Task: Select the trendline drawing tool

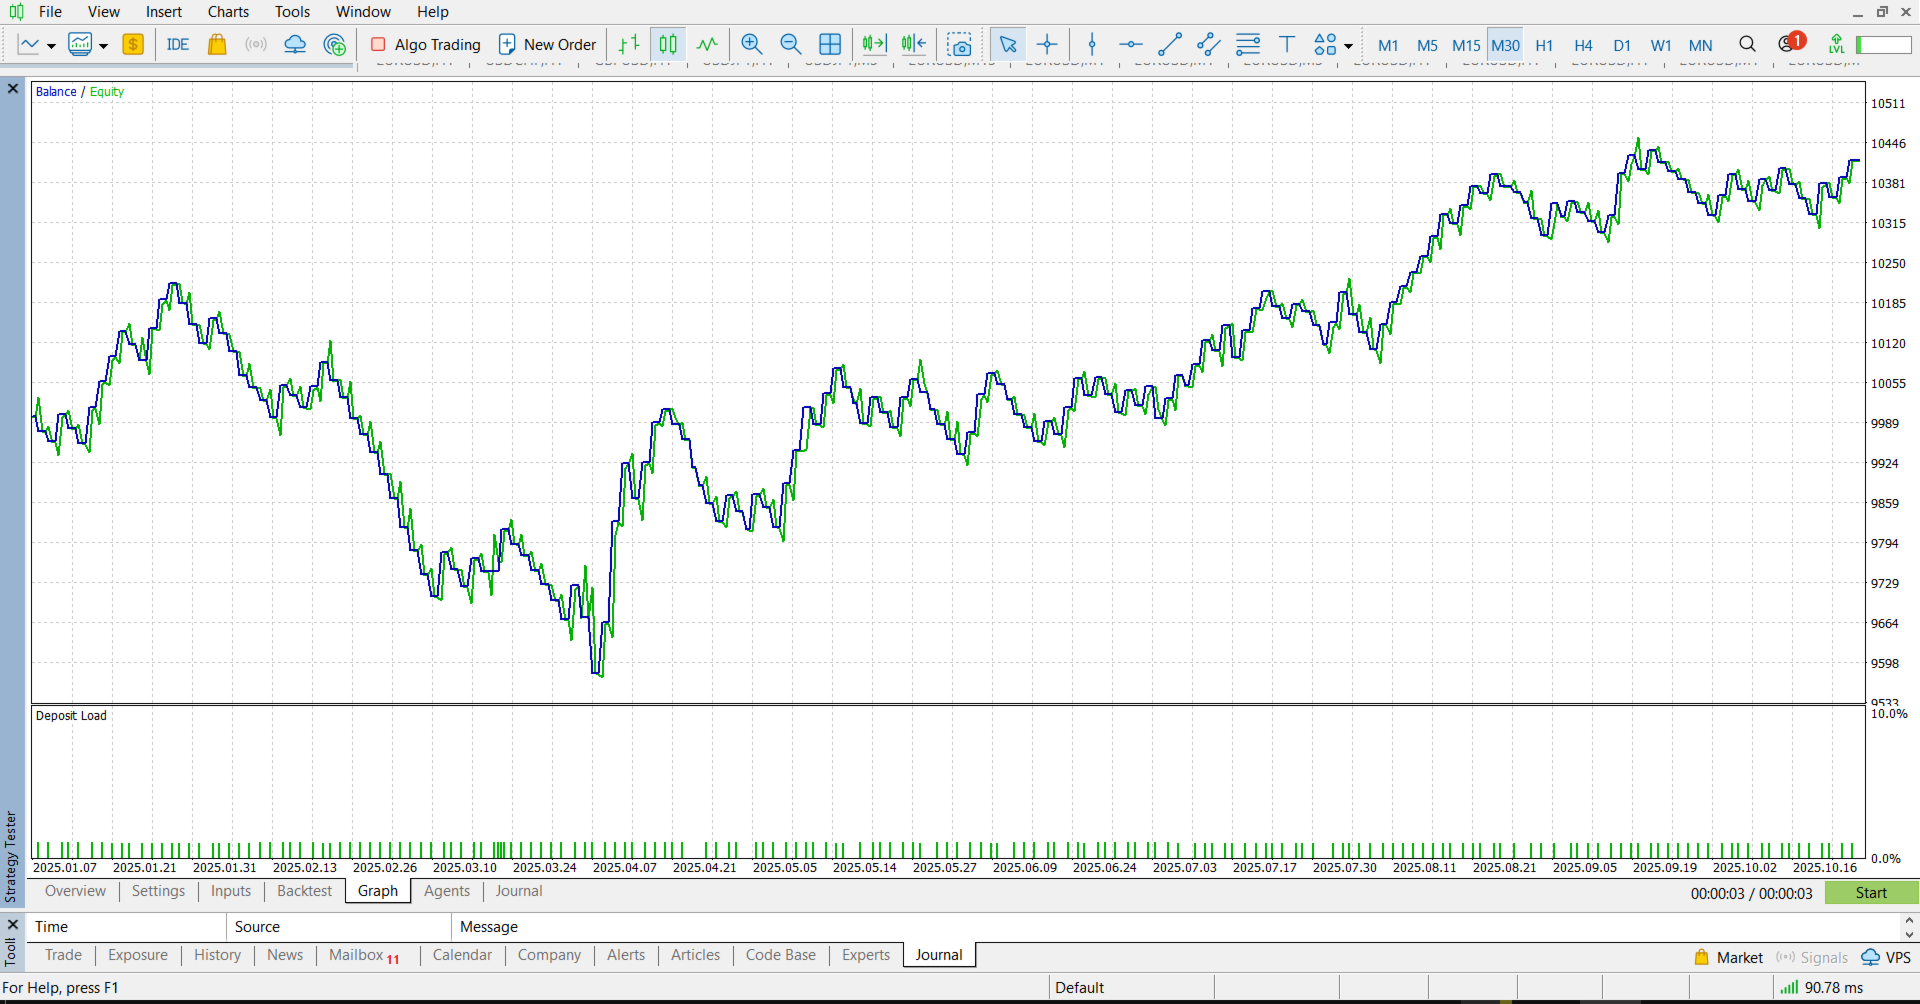Action: (x=1168, y=44)
